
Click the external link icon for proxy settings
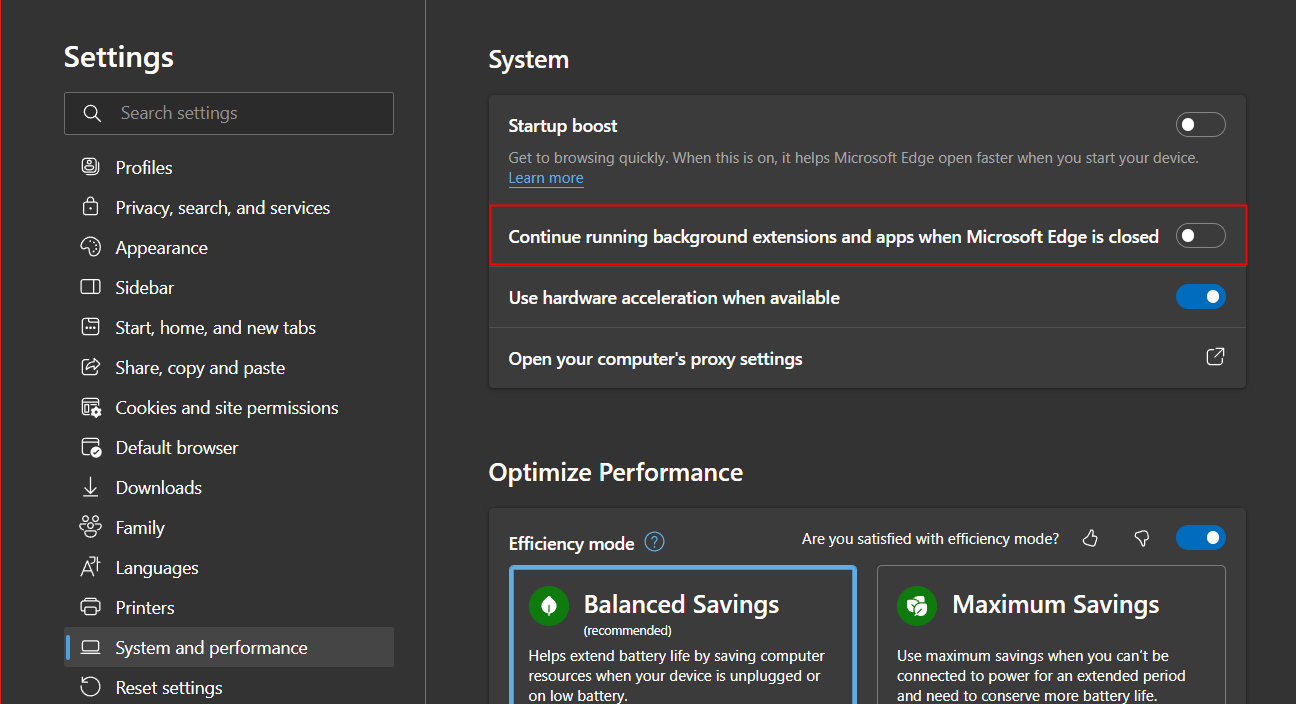coord(1215,357)
